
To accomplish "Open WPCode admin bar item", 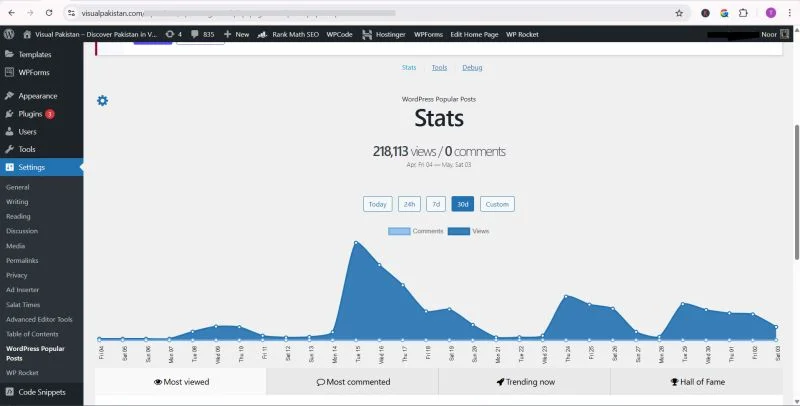I will click(x=339, y=34).
